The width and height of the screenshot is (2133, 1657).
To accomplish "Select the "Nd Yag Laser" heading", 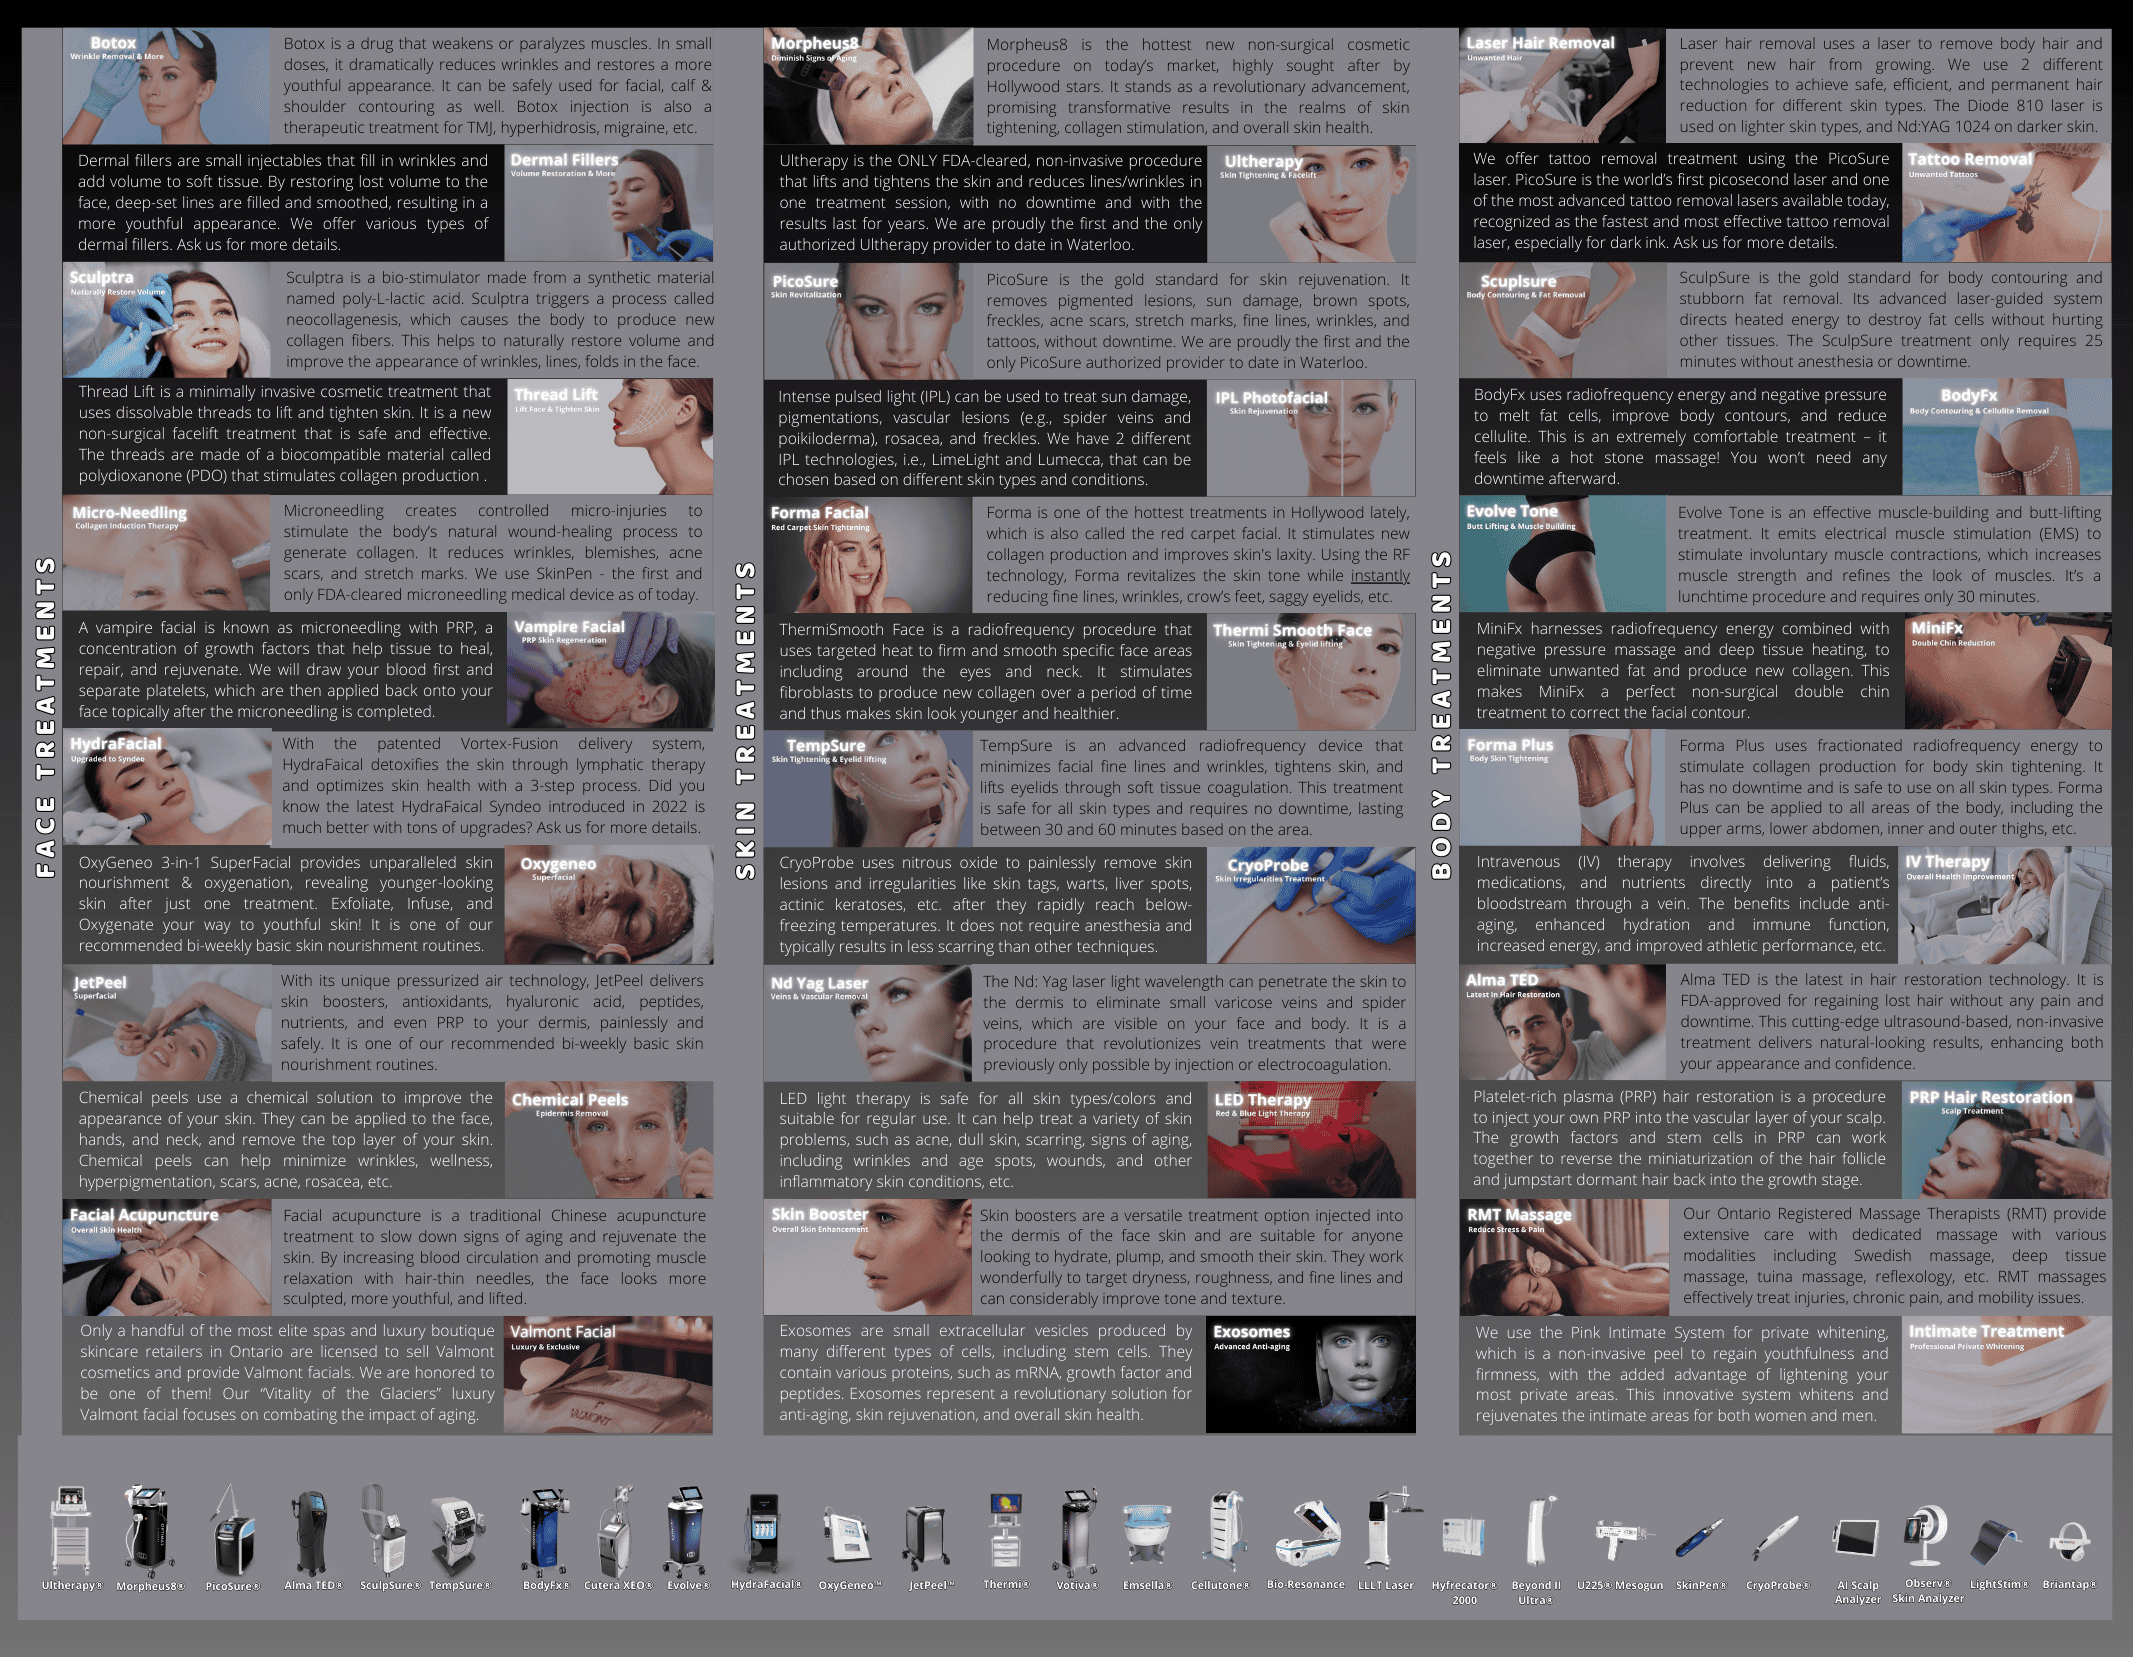I will pos(819,983).
